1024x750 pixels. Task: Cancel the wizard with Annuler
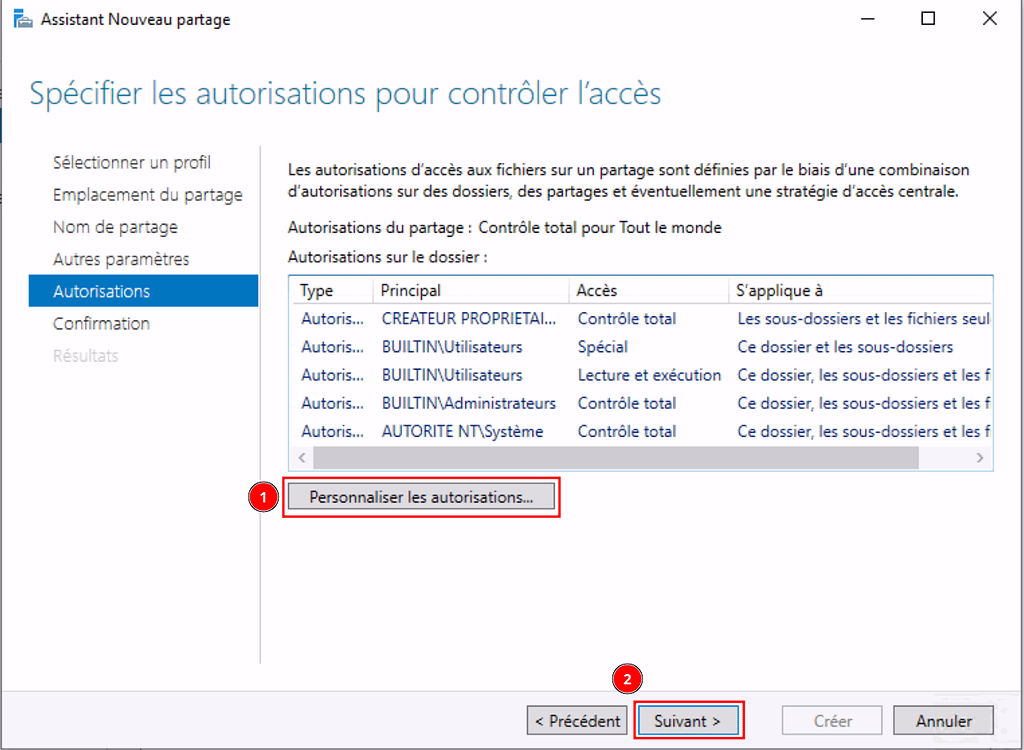944,720
